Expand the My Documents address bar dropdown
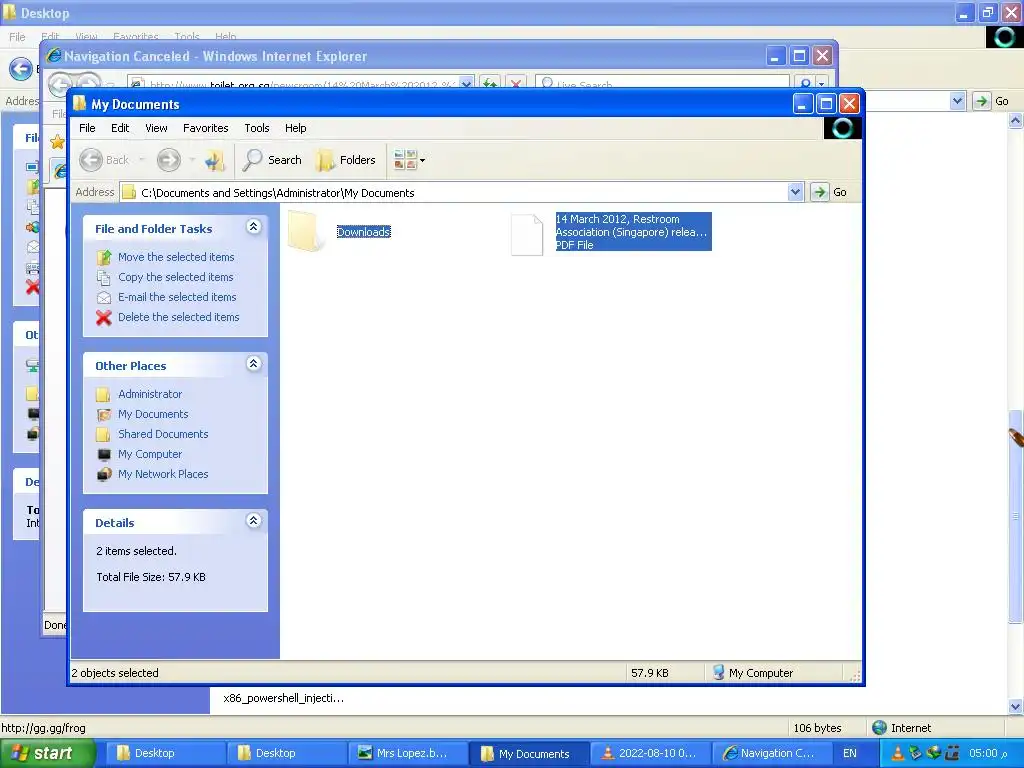Image resolution: width=1024 pixels, height=768 pixels. click(x=795, y=193)
